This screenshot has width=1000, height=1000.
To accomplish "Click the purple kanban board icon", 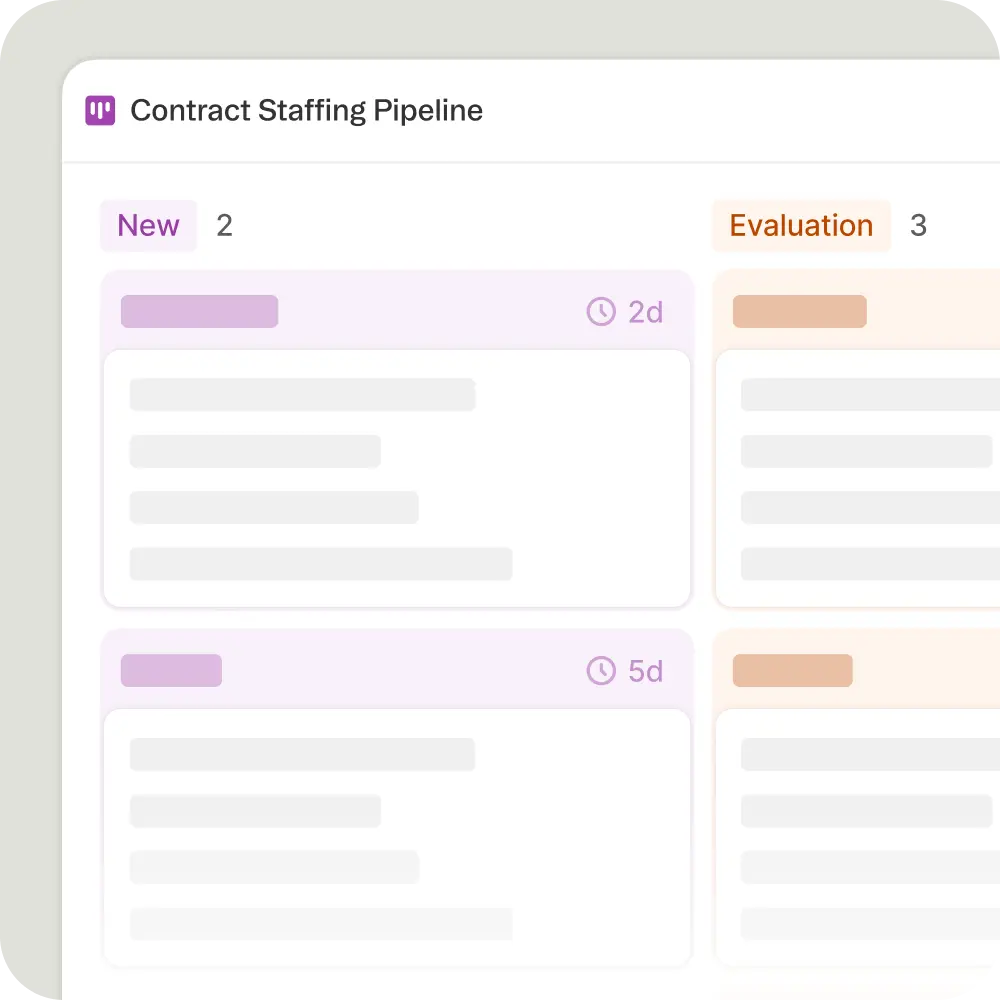I will (x=100, y=111).
